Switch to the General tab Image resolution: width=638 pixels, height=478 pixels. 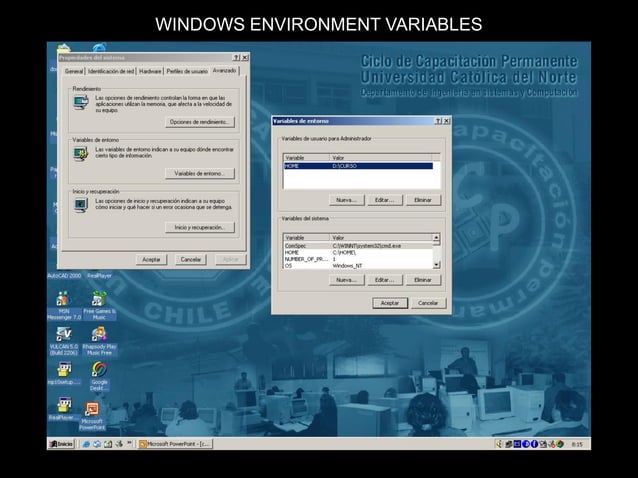(x=74, y=71)
